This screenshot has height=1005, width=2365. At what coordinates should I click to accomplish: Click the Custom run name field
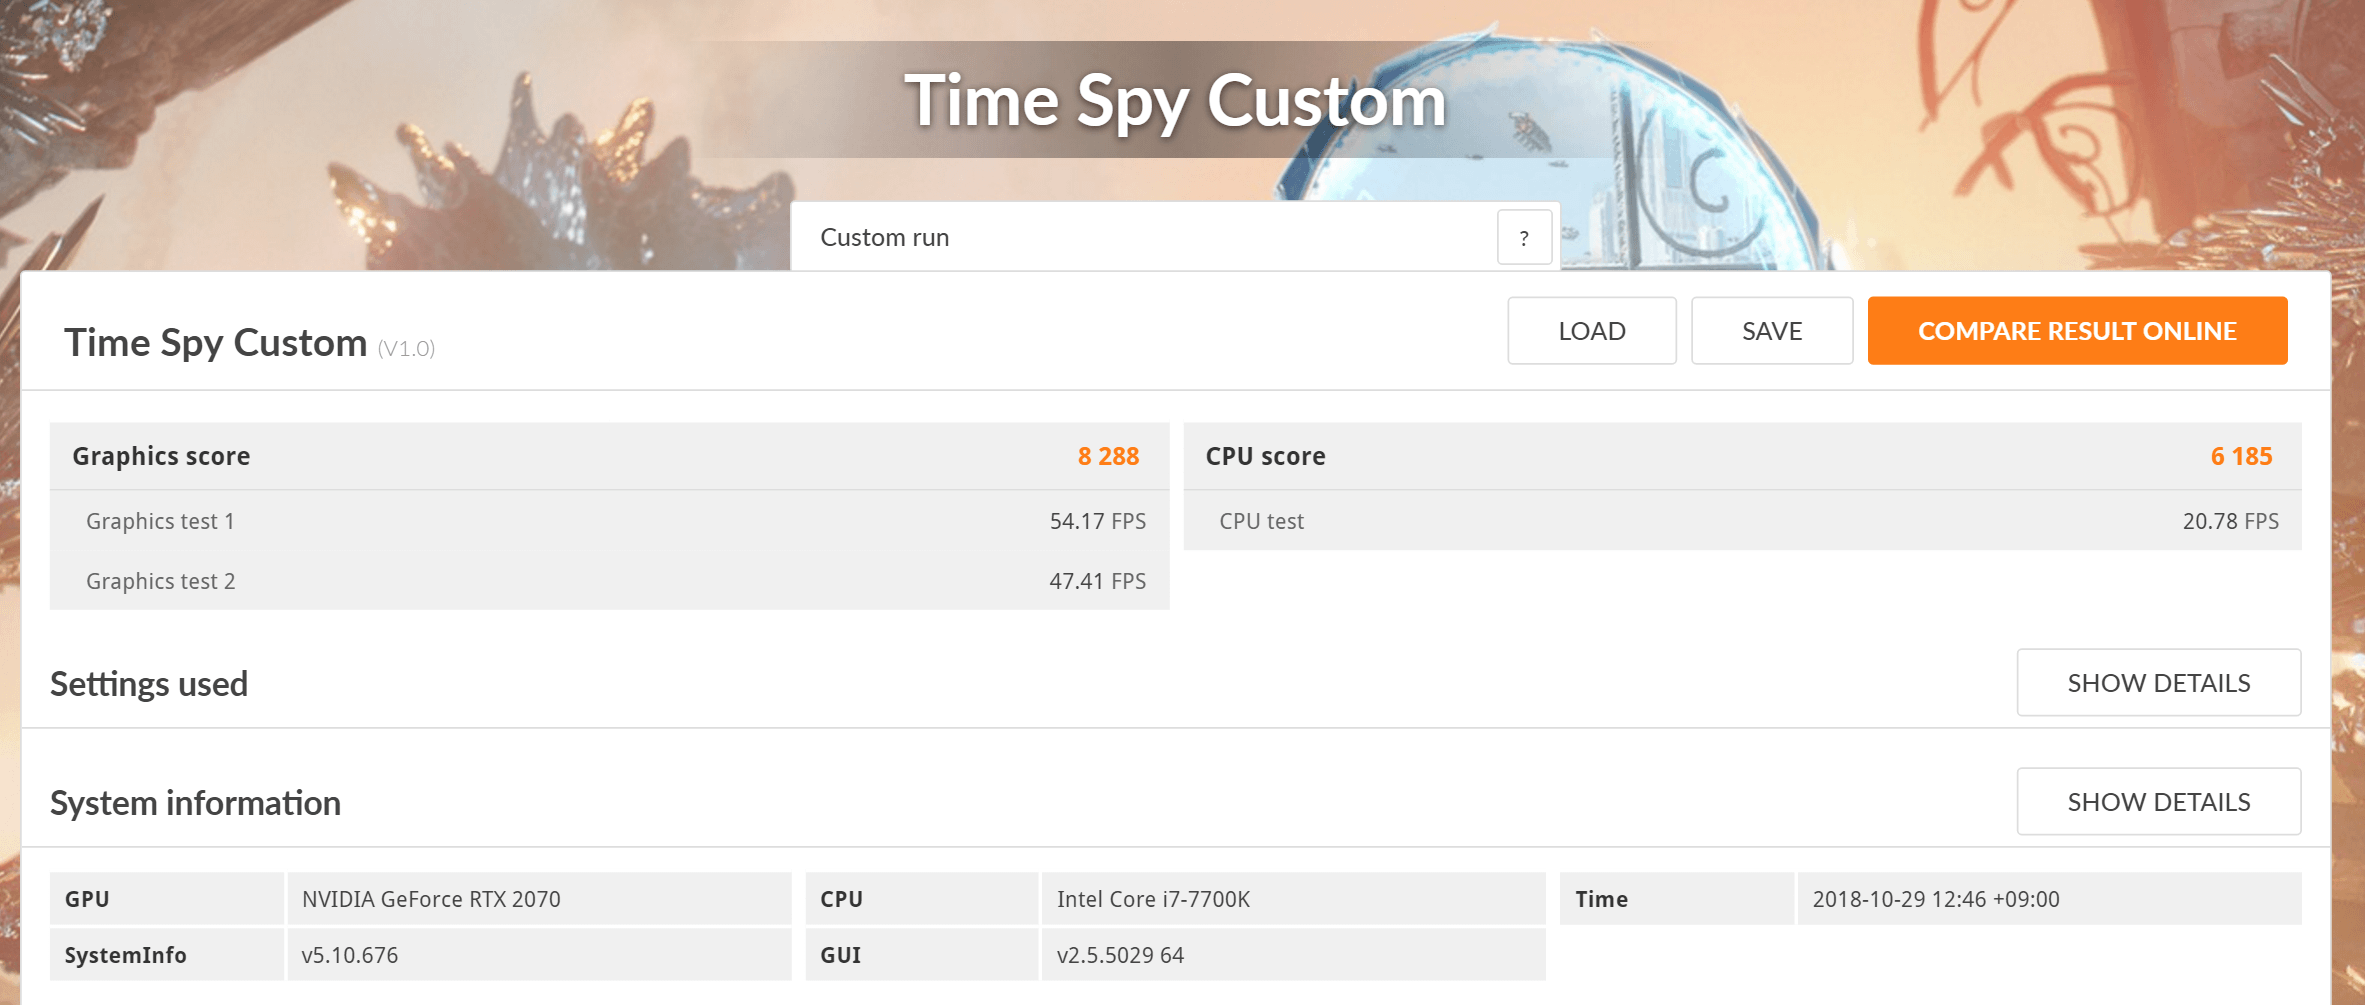pos(1140,238)
